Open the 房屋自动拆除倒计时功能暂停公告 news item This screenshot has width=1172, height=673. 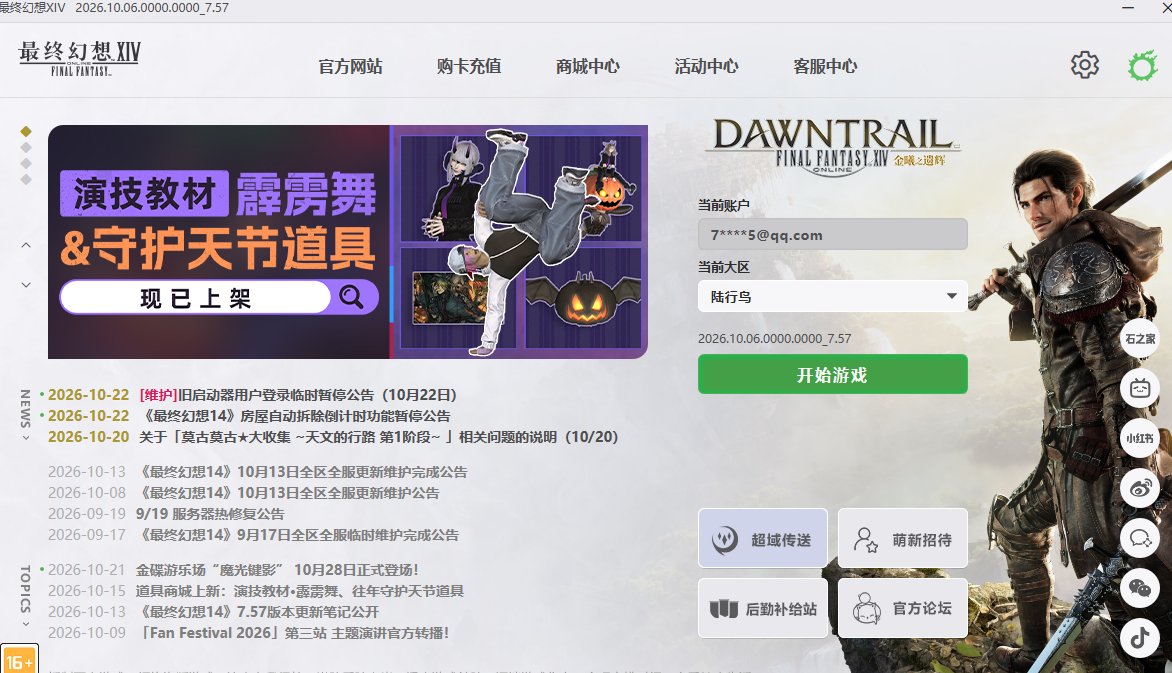point(295,416)
